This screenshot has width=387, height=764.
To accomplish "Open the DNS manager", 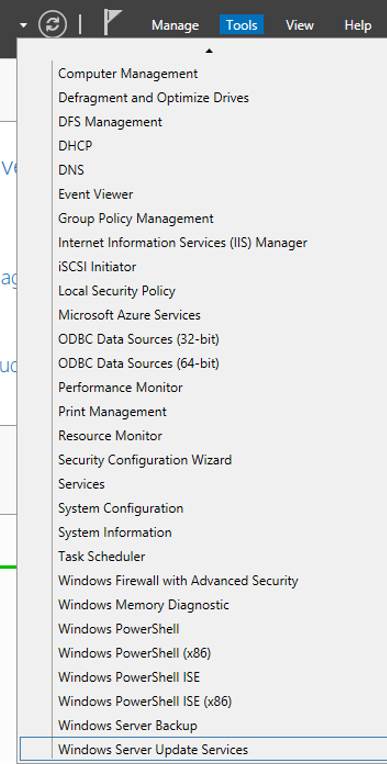I will [71, 170].
